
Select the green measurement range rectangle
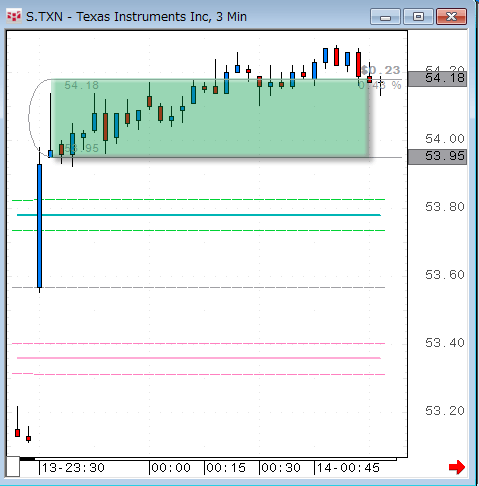tap(210, 118)
